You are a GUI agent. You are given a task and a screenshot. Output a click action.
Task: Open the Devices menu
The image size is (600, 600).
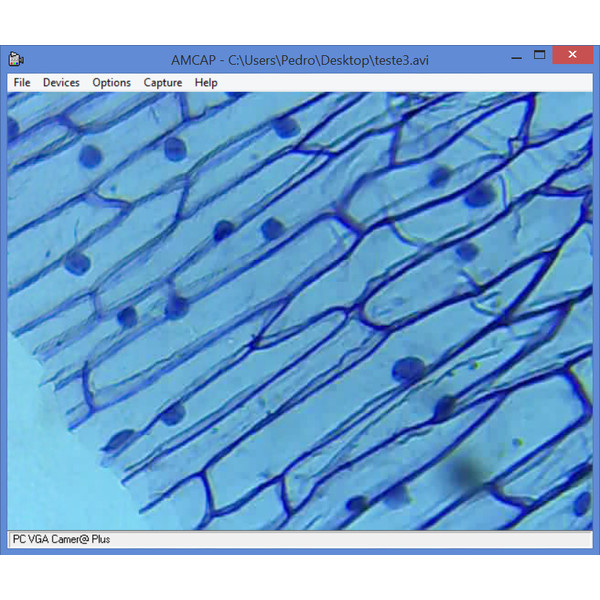[61, 83]
